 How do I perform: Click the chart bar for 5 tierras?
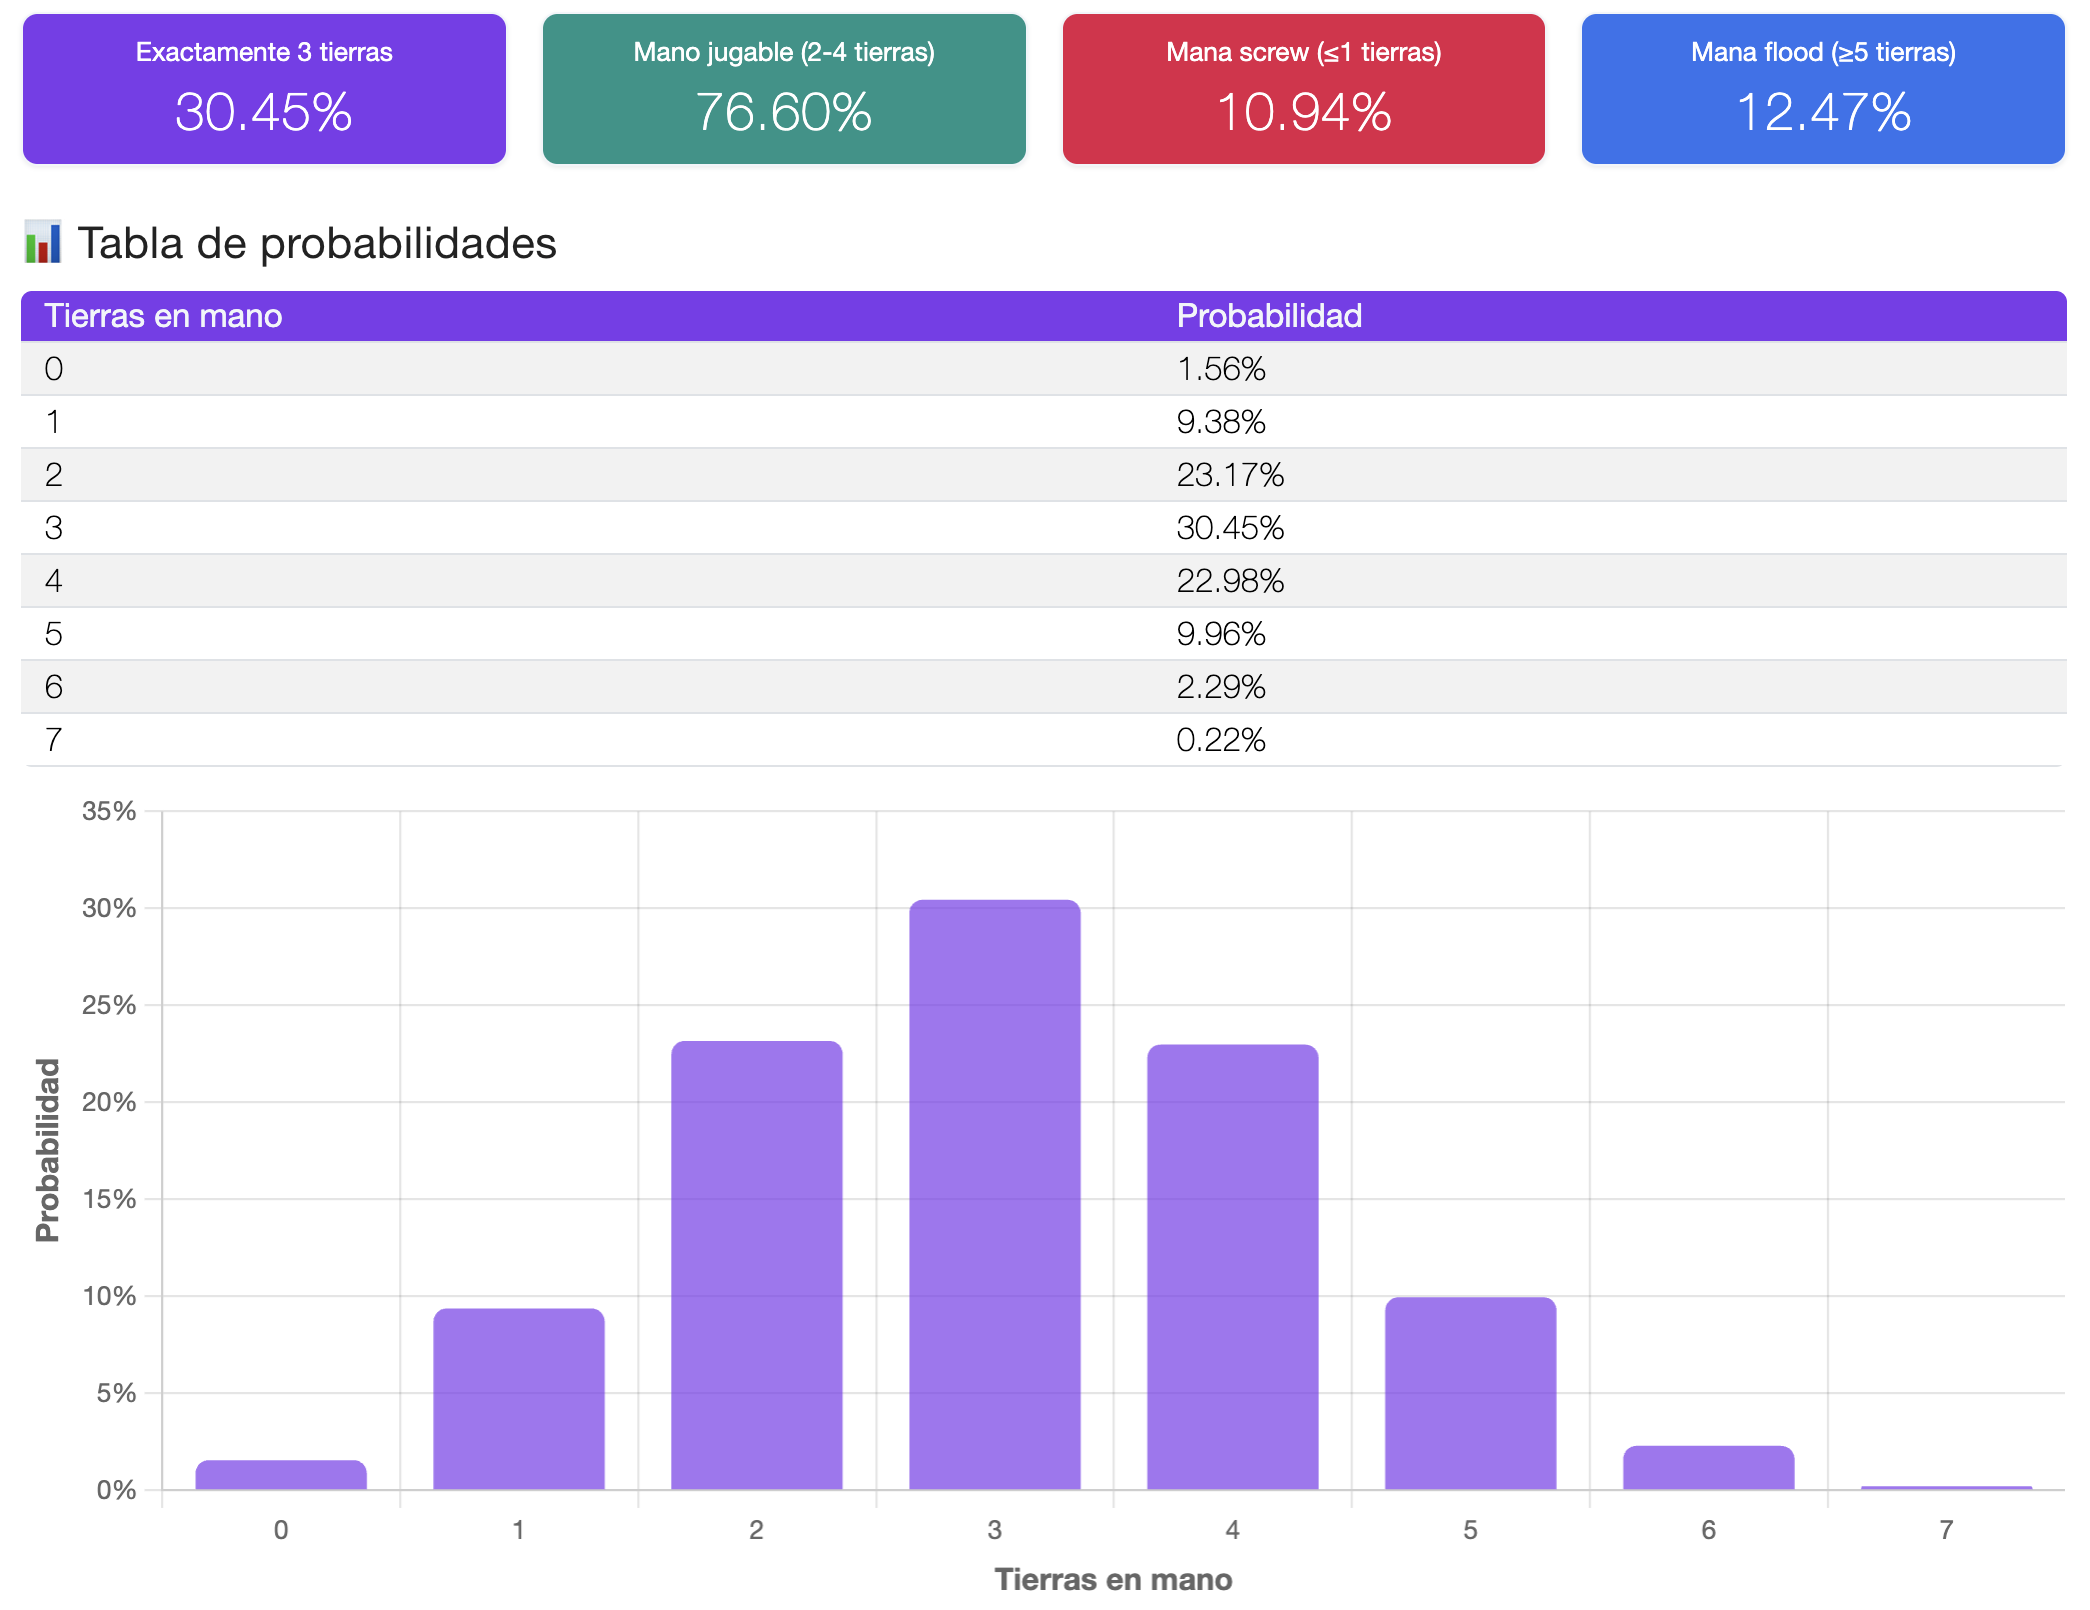tap(1470, 1393)
